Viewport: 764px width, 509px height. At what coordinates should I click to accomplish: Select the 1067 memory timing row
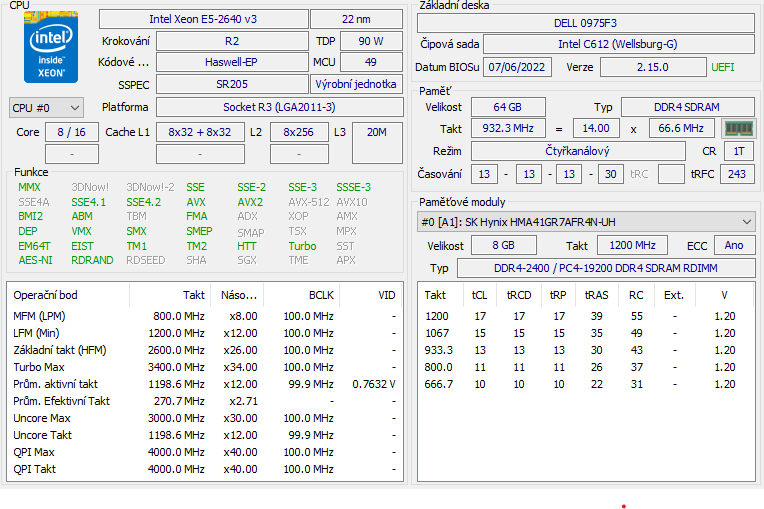586,333
